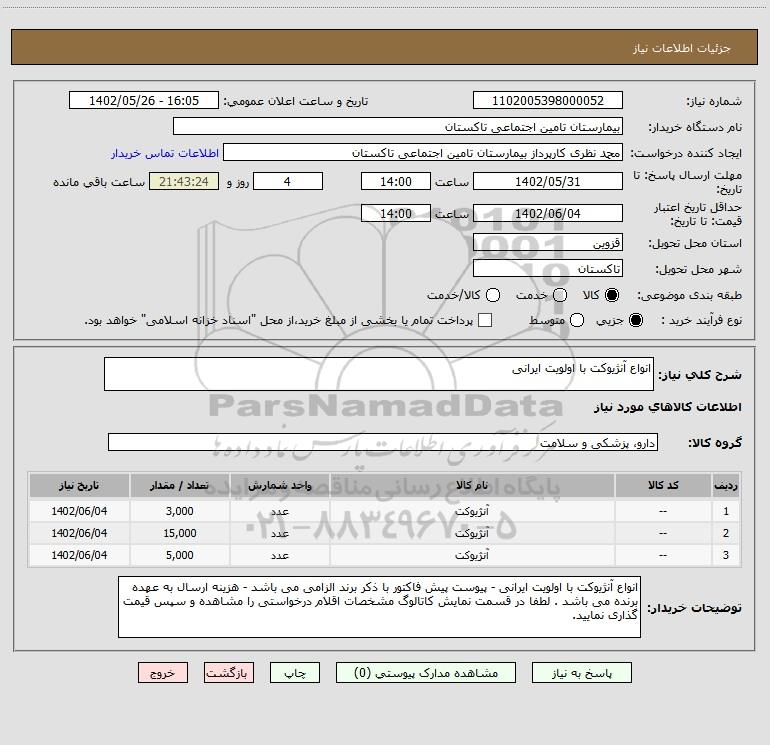
Task: Click آنژیوکت item name in row 3
Action: 472,555
